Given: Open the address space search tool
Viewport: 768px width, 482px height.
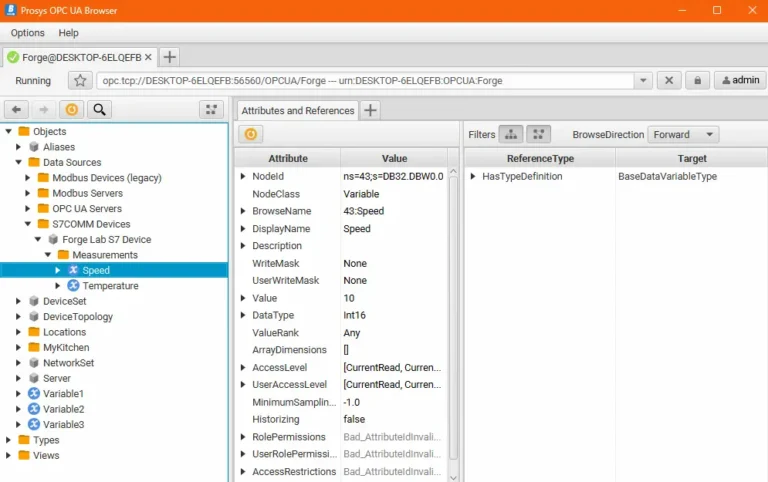Looking at the screenshot, I should (99, 110).
